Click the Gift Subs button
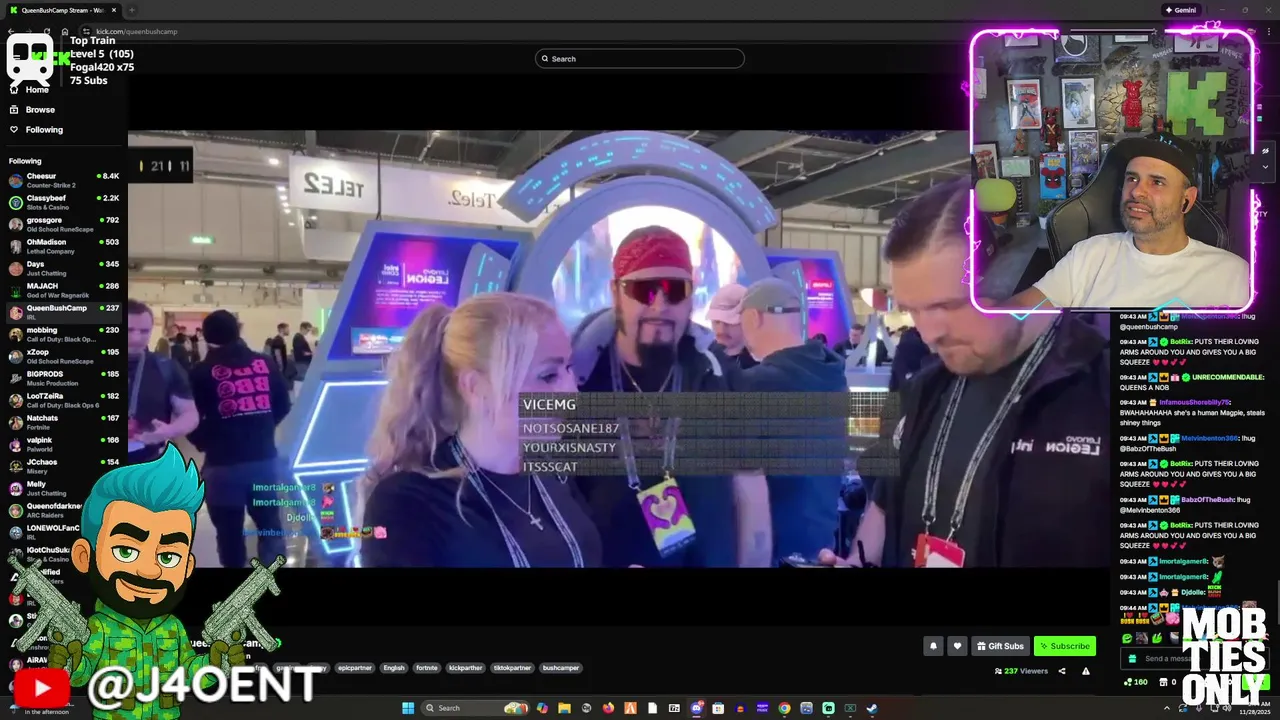 click(1000, 646)
